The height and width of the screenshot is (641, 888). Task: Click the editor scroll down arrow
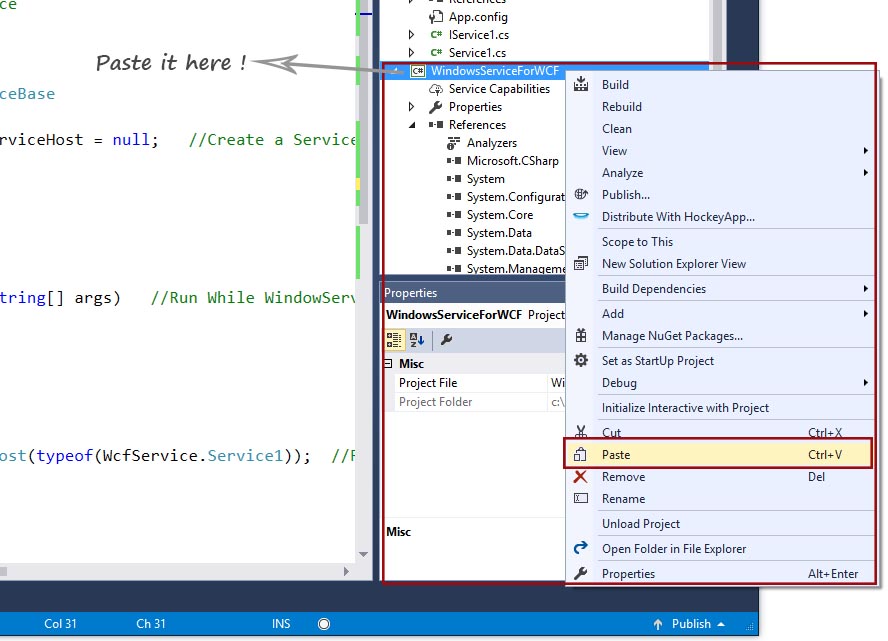coord(364,554)
